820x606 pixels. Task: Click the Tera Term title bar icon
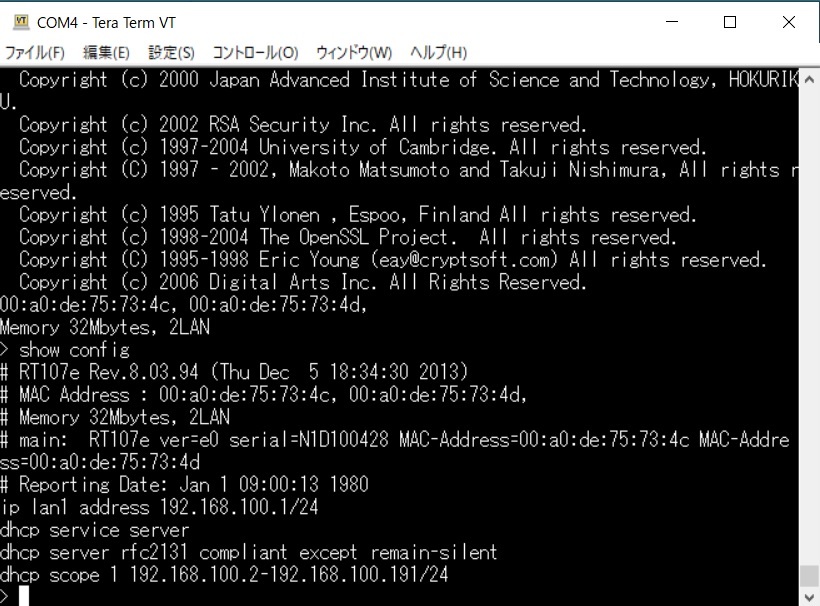point(19,22)
